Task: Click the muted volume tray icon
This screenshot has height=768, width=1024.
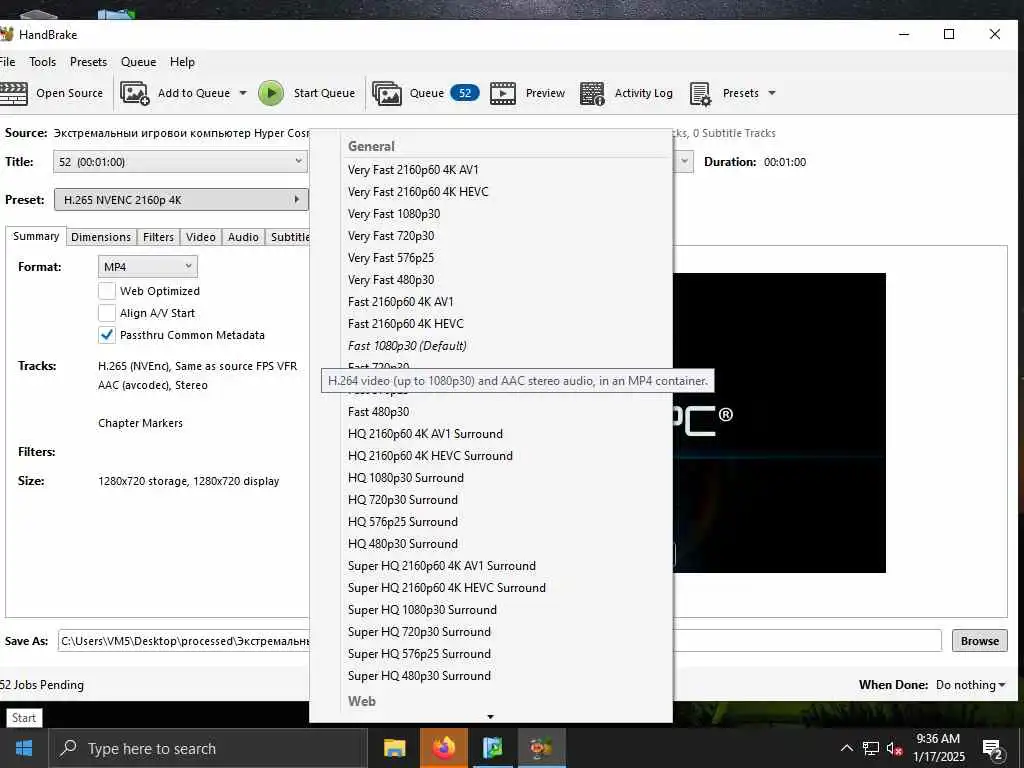Action: click(895, 748)
